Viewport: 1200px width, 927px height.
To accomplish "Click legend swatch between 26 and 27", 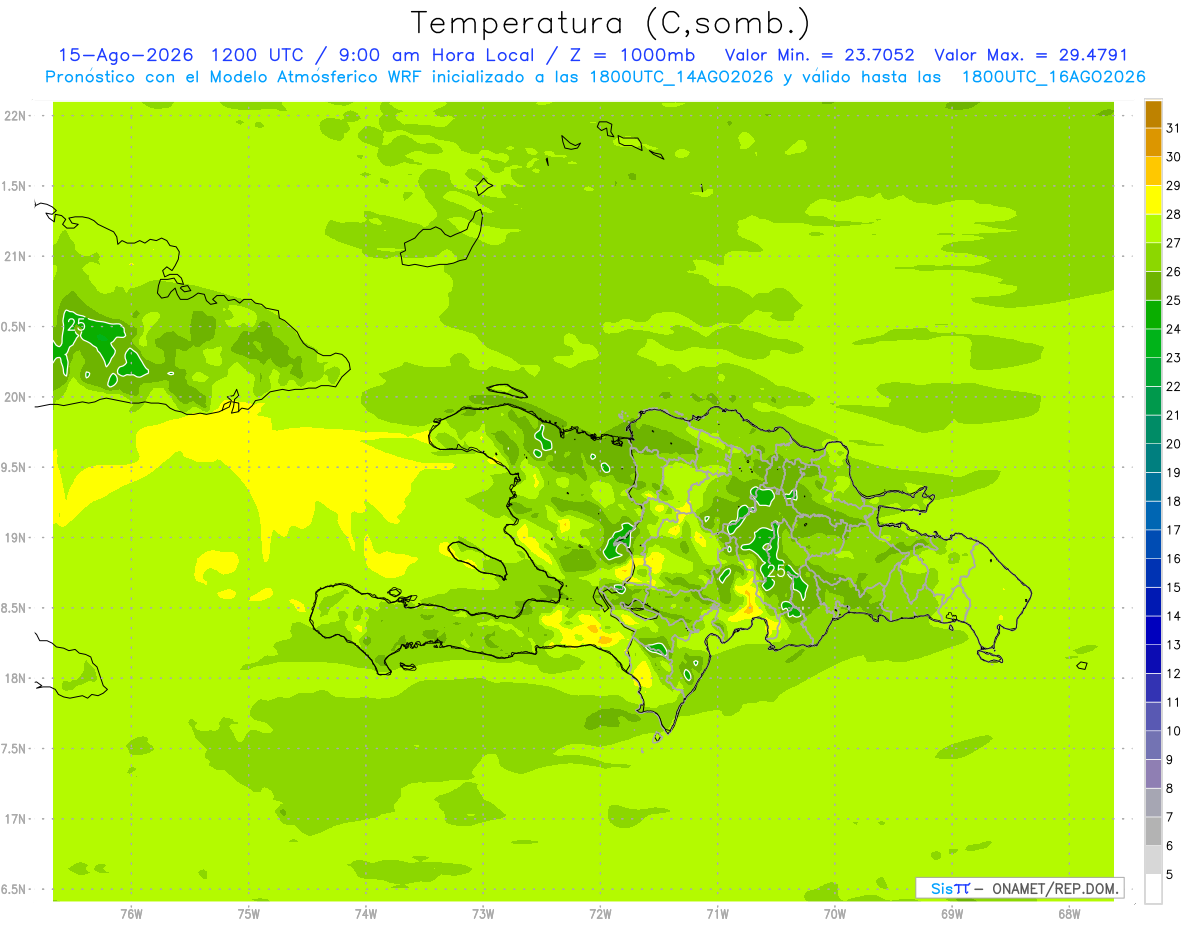I will (1153, 257).
